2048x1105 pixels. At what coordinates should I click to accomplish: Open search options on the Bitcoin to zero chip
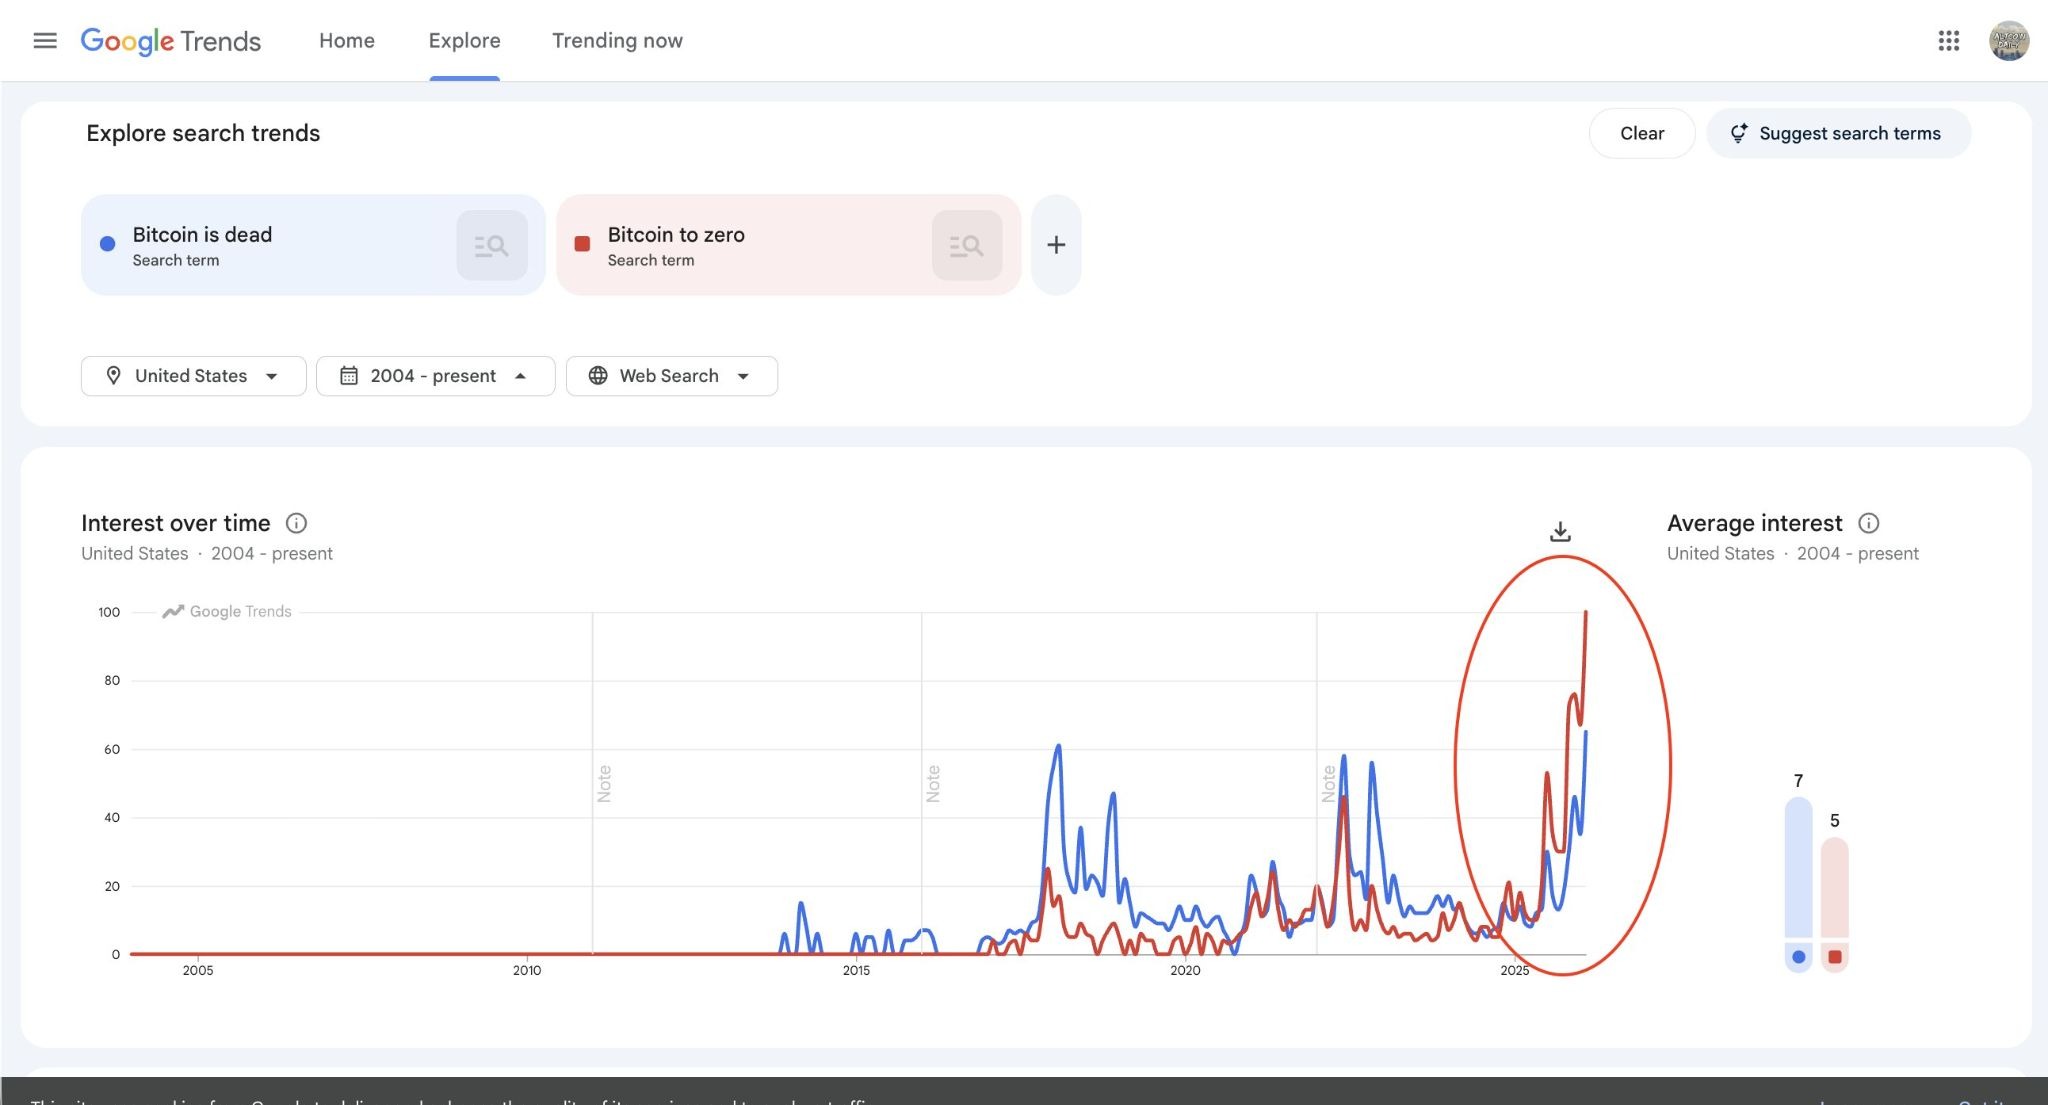point(966,245)
